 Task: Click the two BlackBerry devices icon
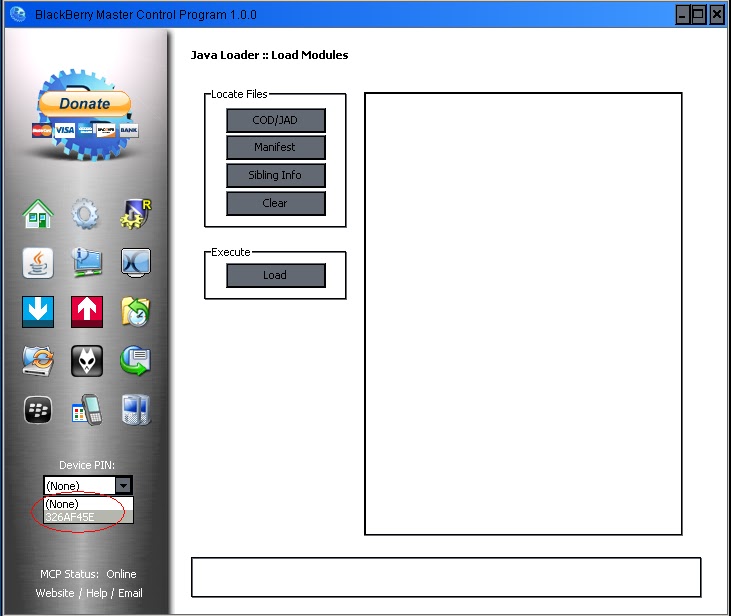click(136, 410)
